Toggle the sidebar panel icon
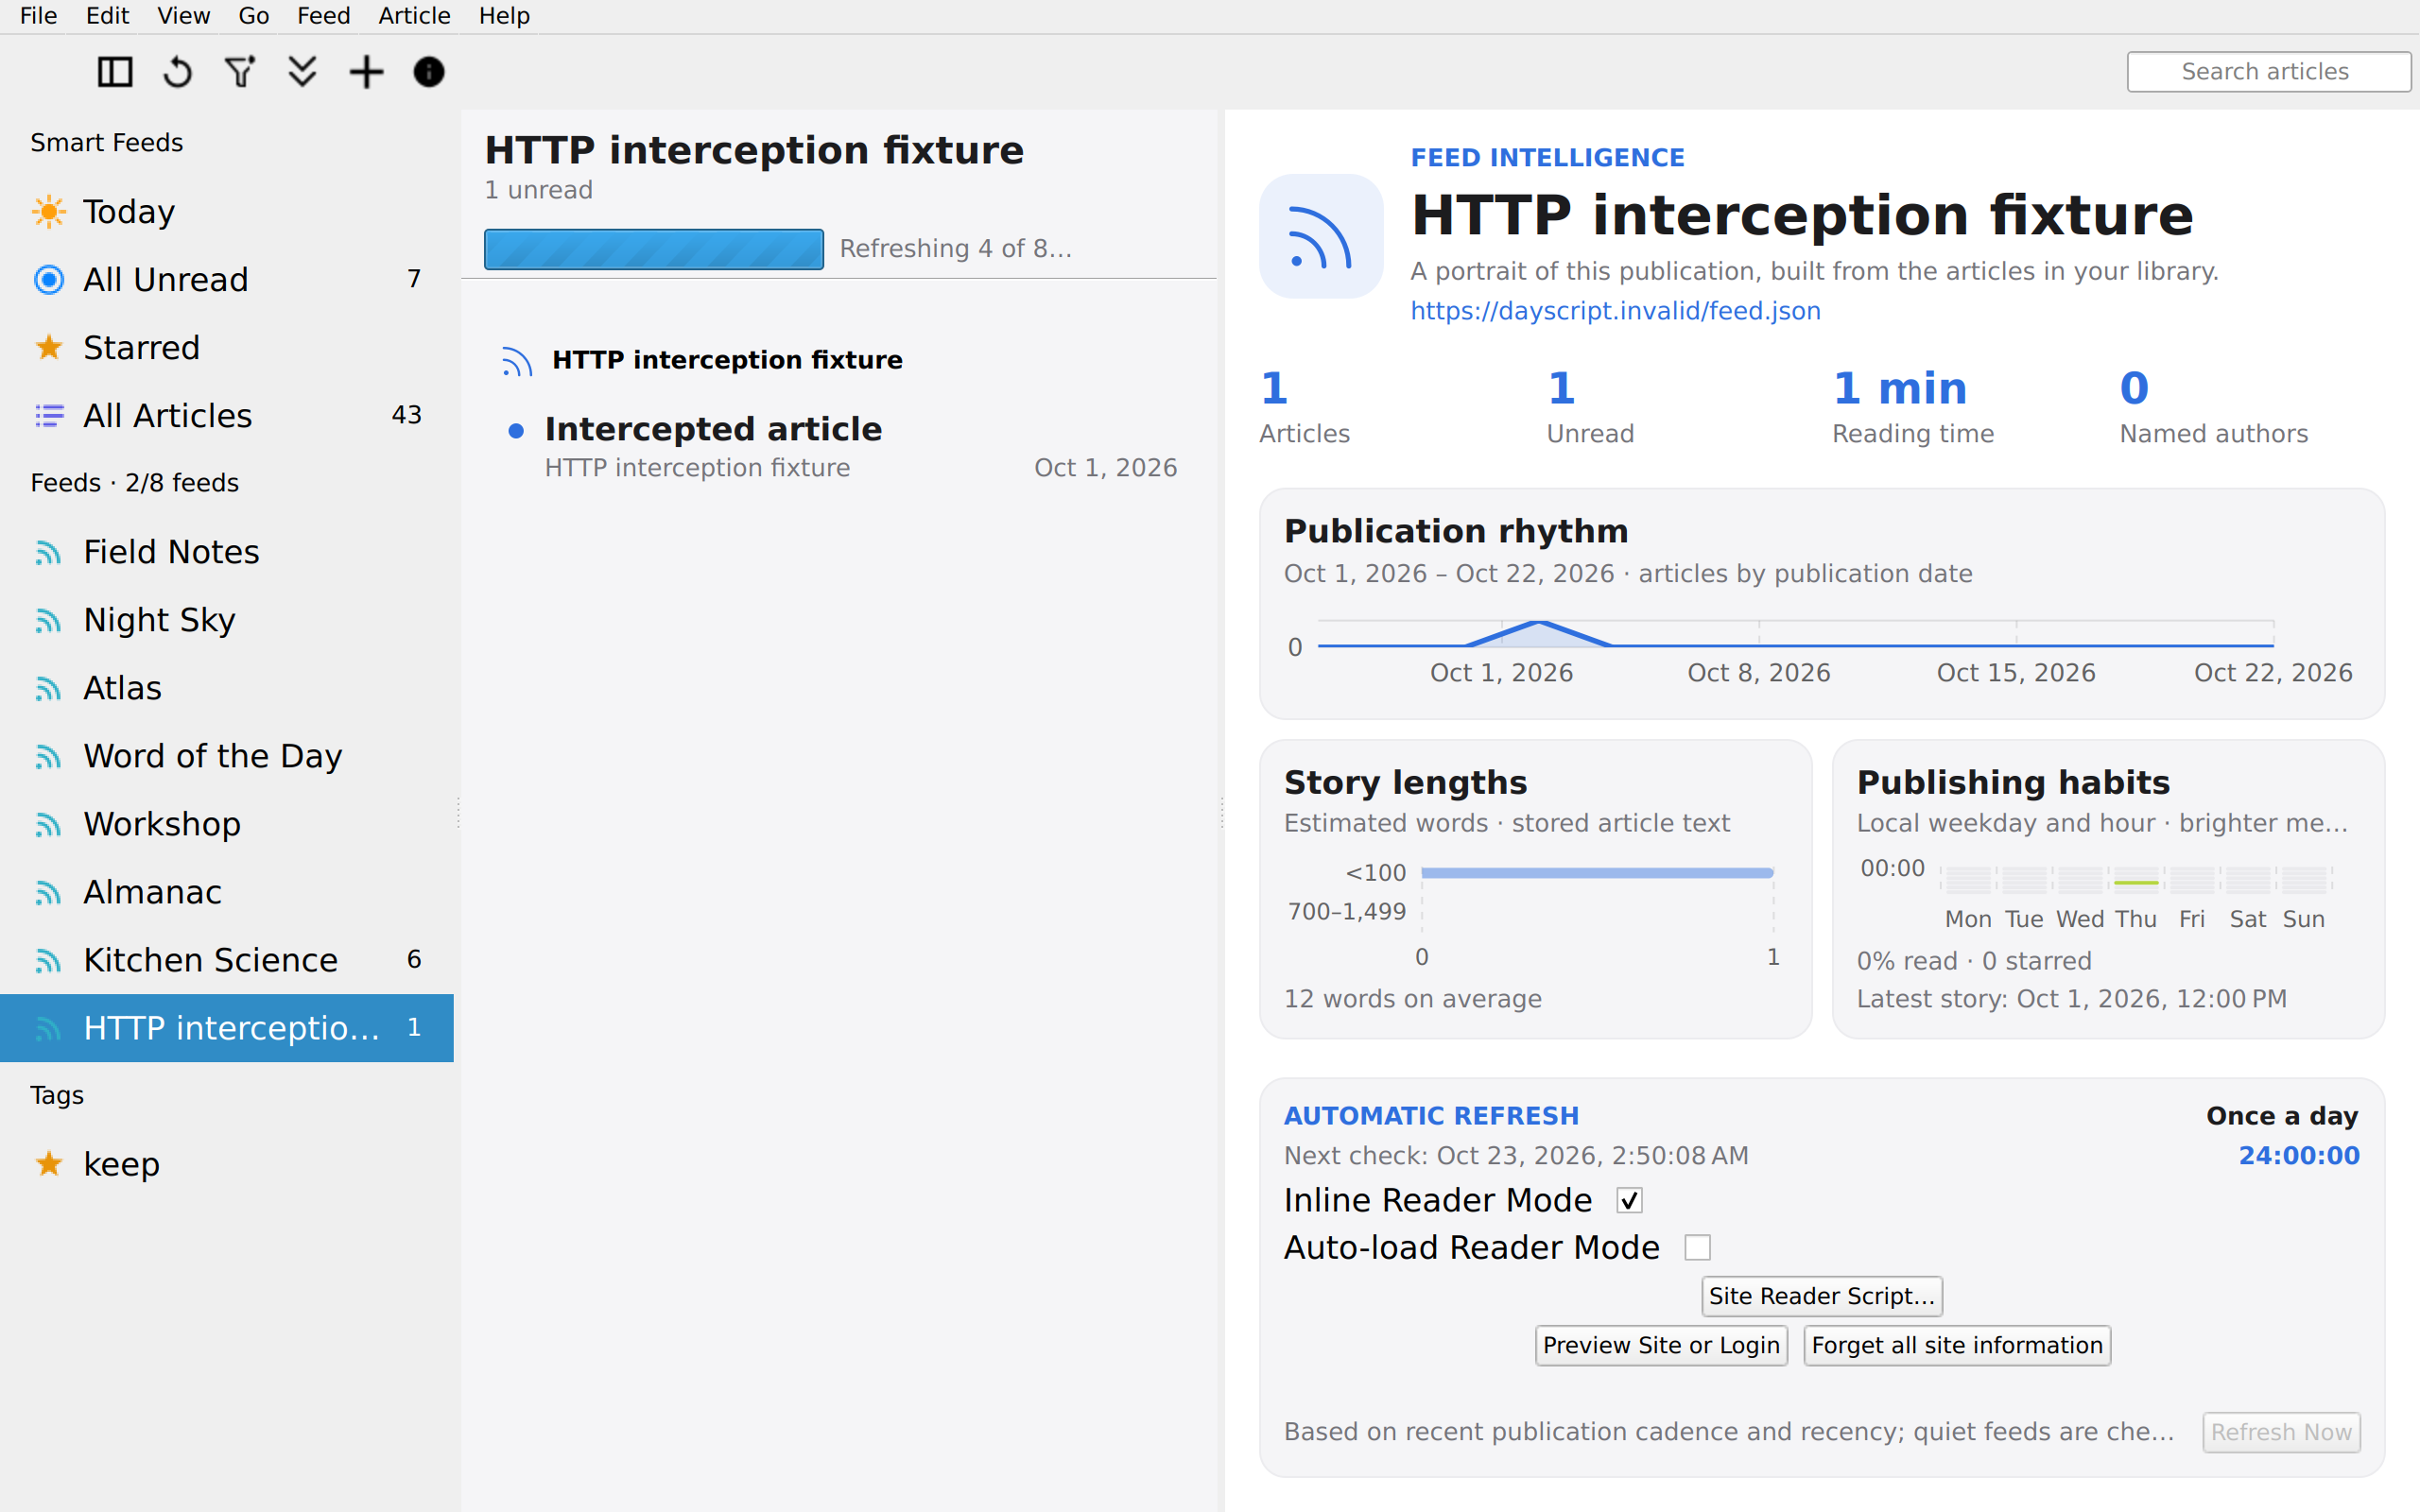This screenshot has width=2420, height=1512. click(x=115, y=72)
